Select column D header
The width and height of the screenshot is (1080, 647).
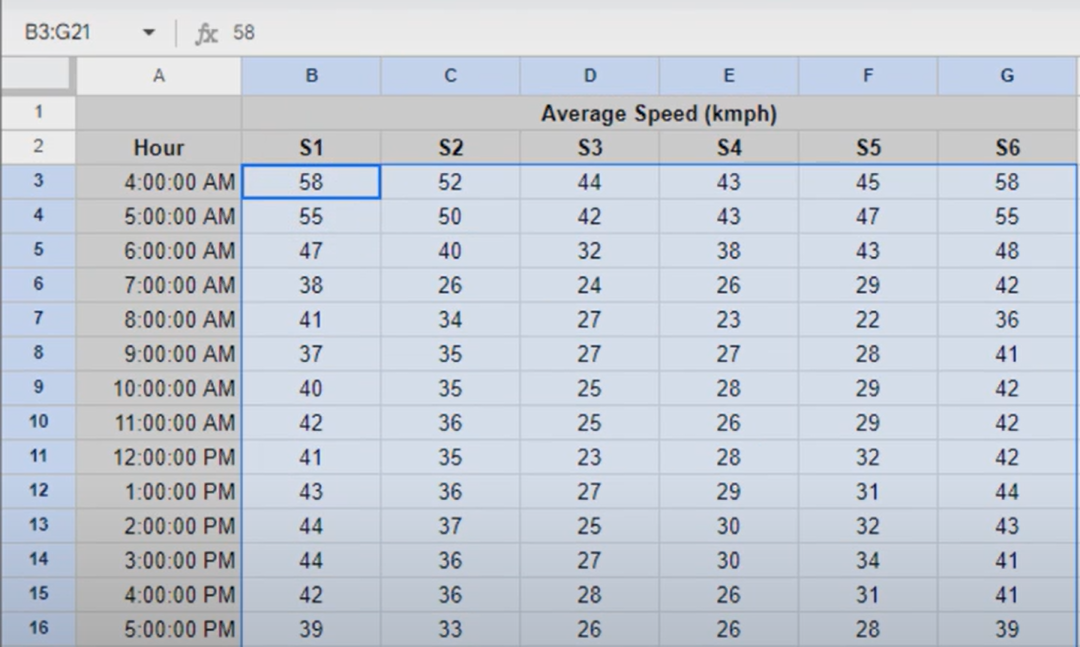point(590,75)
